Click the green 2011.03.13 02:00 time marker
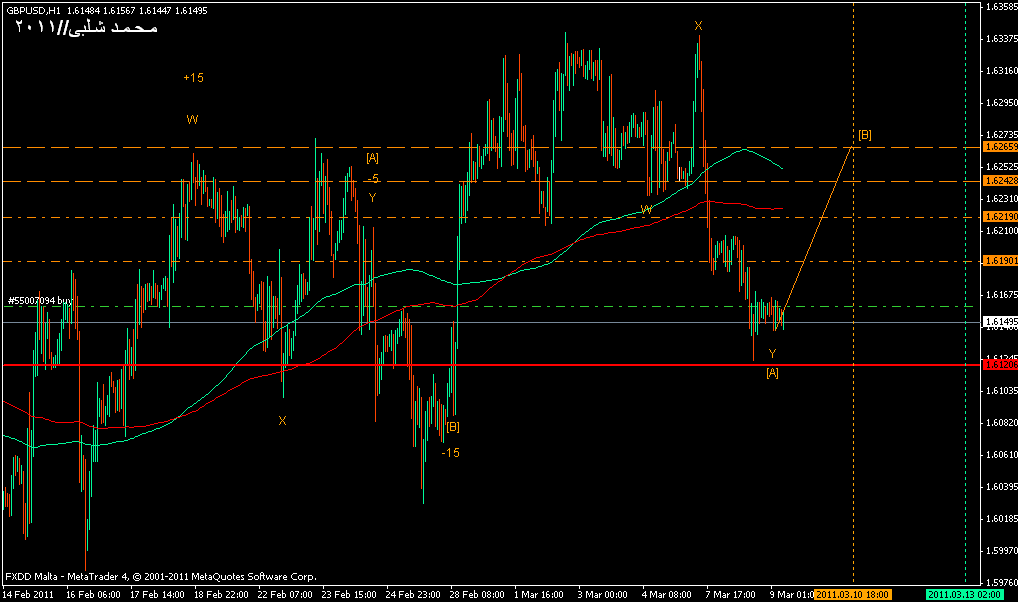Image resolution: width=1018 pixels, height=602 pixels. pos(965,594)
